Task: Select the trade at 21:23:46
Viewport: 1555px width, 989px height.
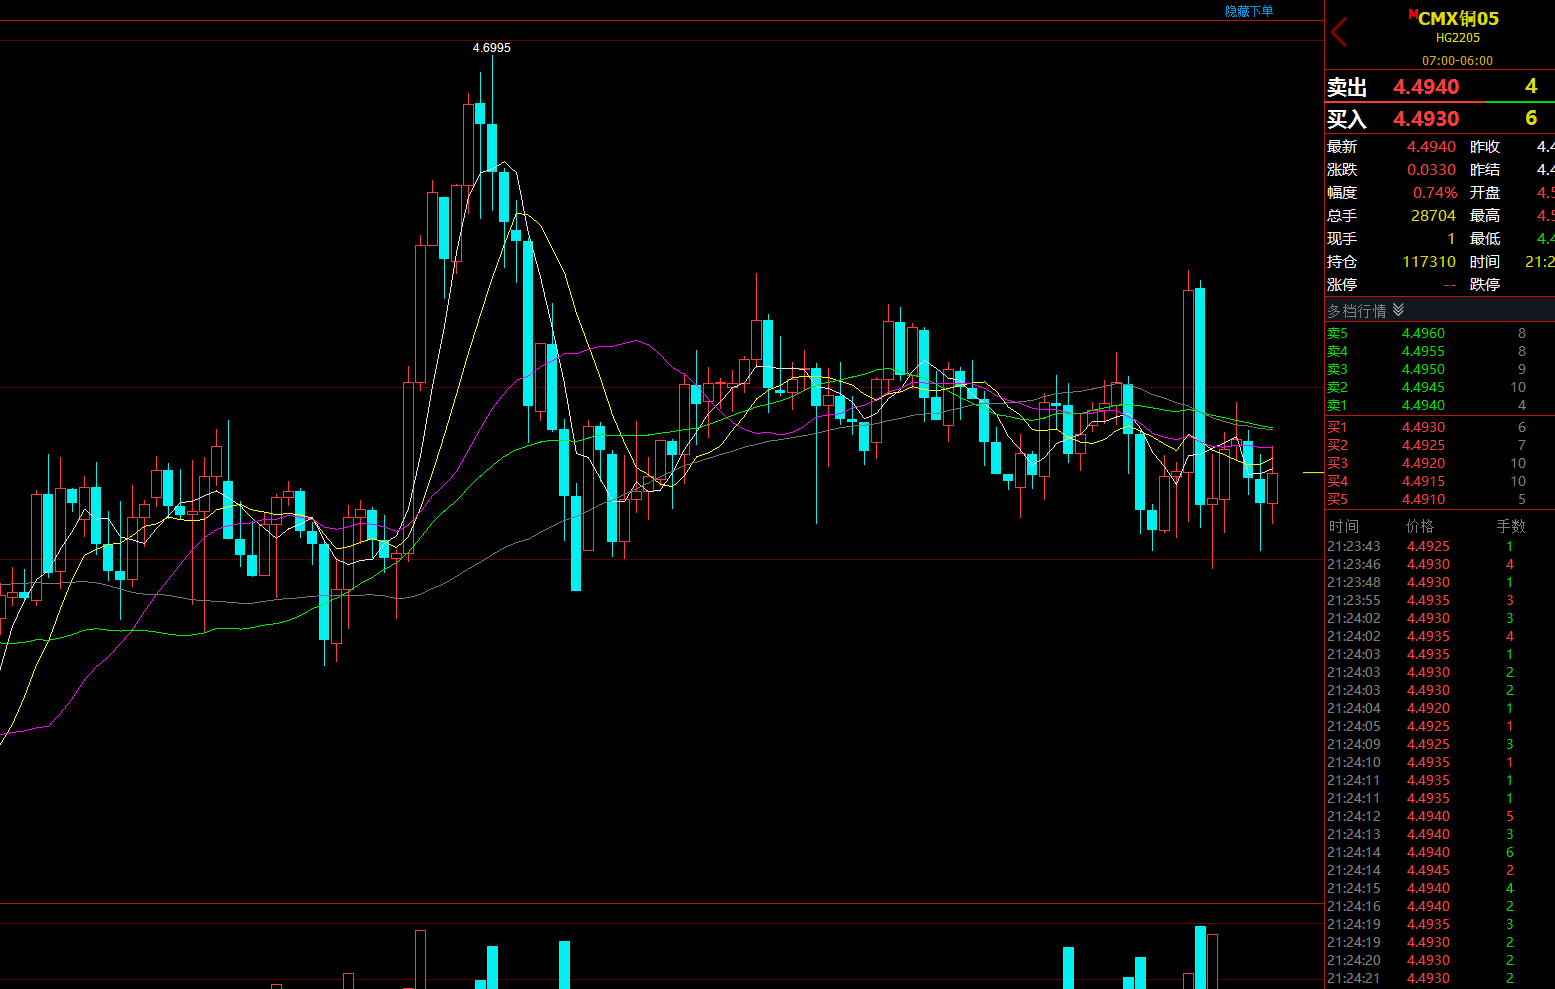Action: pos(1440,565)
